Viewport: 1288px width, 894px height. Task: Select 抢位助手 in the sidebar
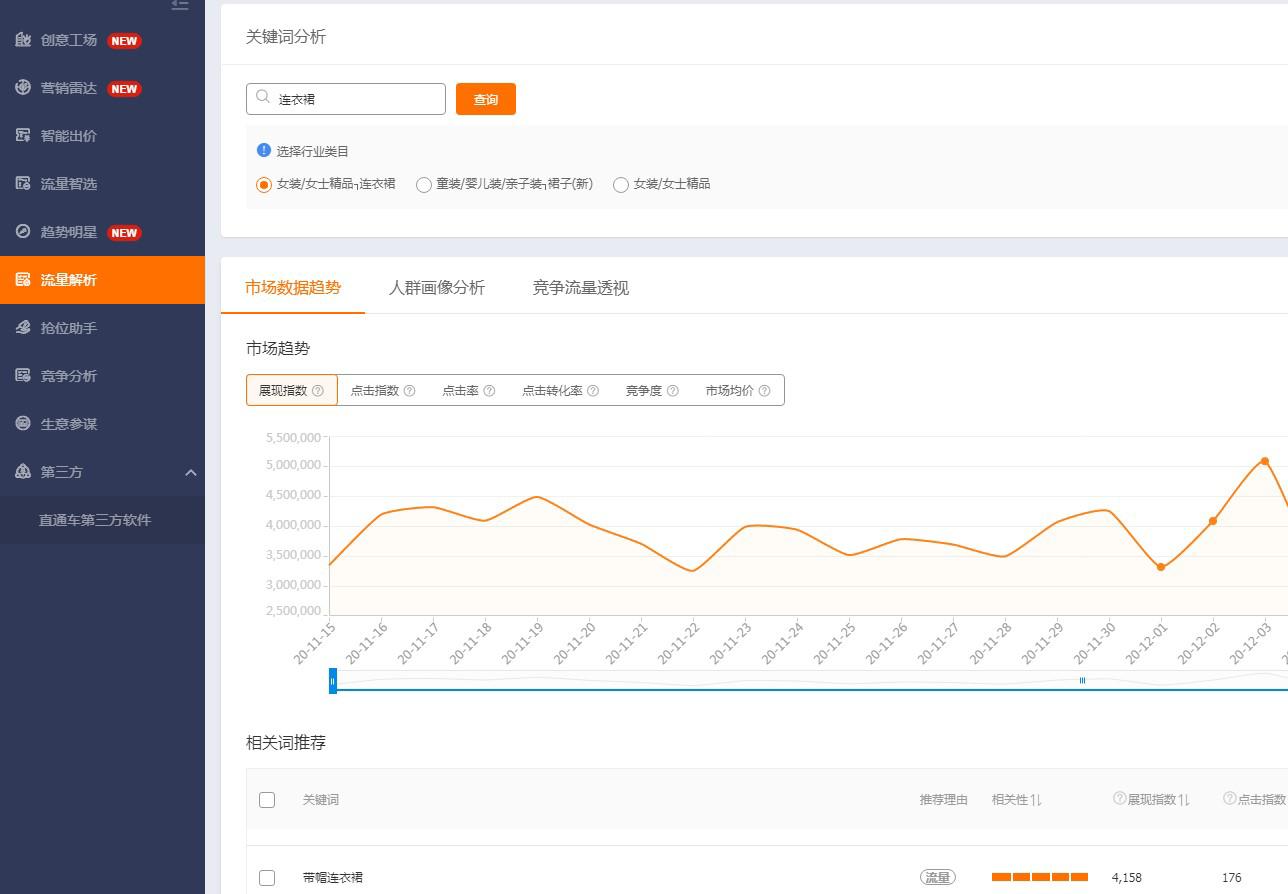point(70,327)
